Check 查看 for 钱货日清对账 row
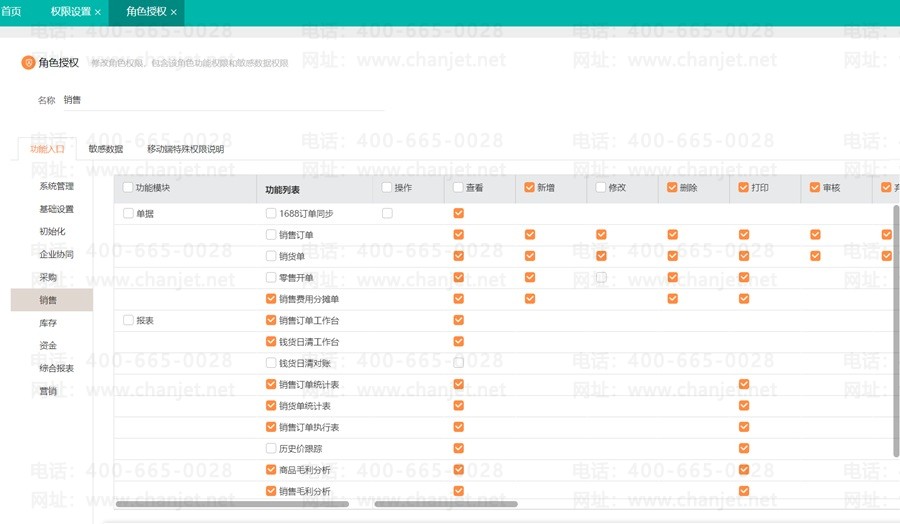The height and width of the screenshot is (524, 900). pyautogui.click(x=459, y=363)
